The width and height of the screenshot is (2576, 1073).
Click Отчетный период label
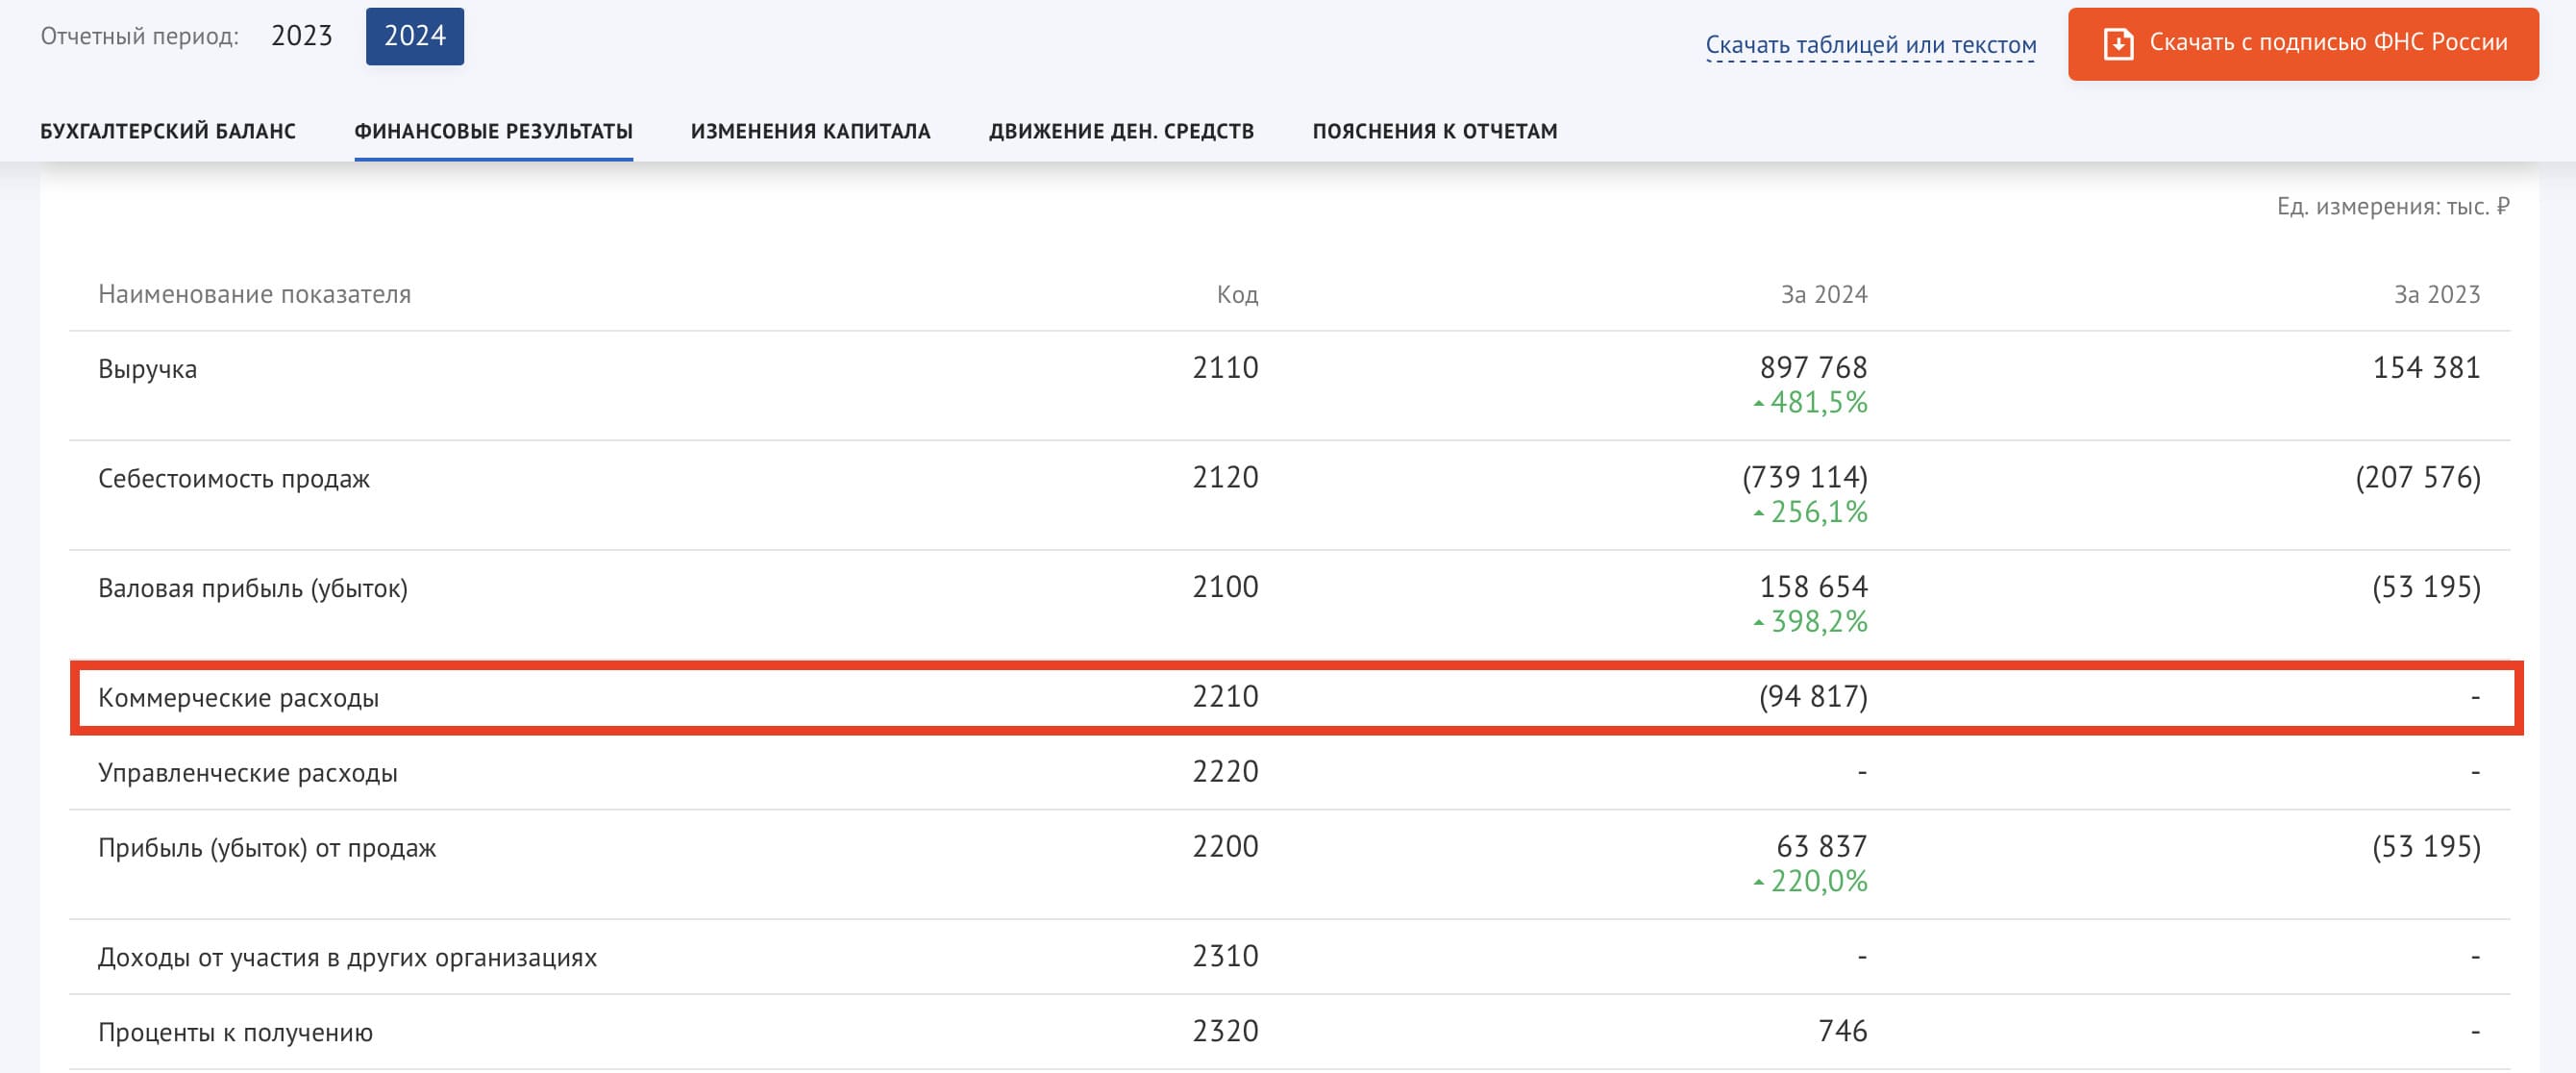pyautogui.click(x=140, y=36)
